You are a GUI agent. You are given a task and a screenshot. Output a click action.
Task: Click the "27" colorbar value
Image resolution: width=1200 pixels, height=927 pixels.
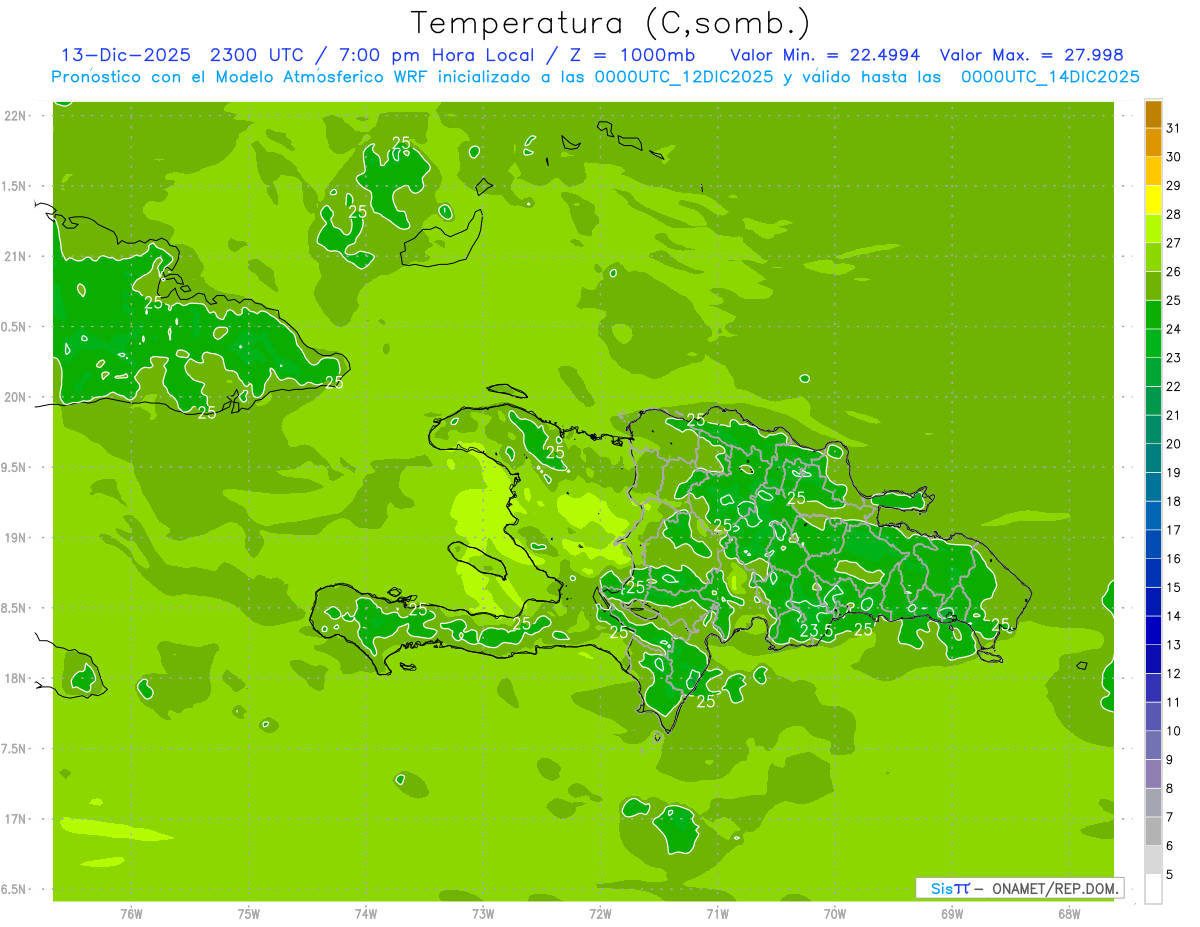coord(1174,243)
